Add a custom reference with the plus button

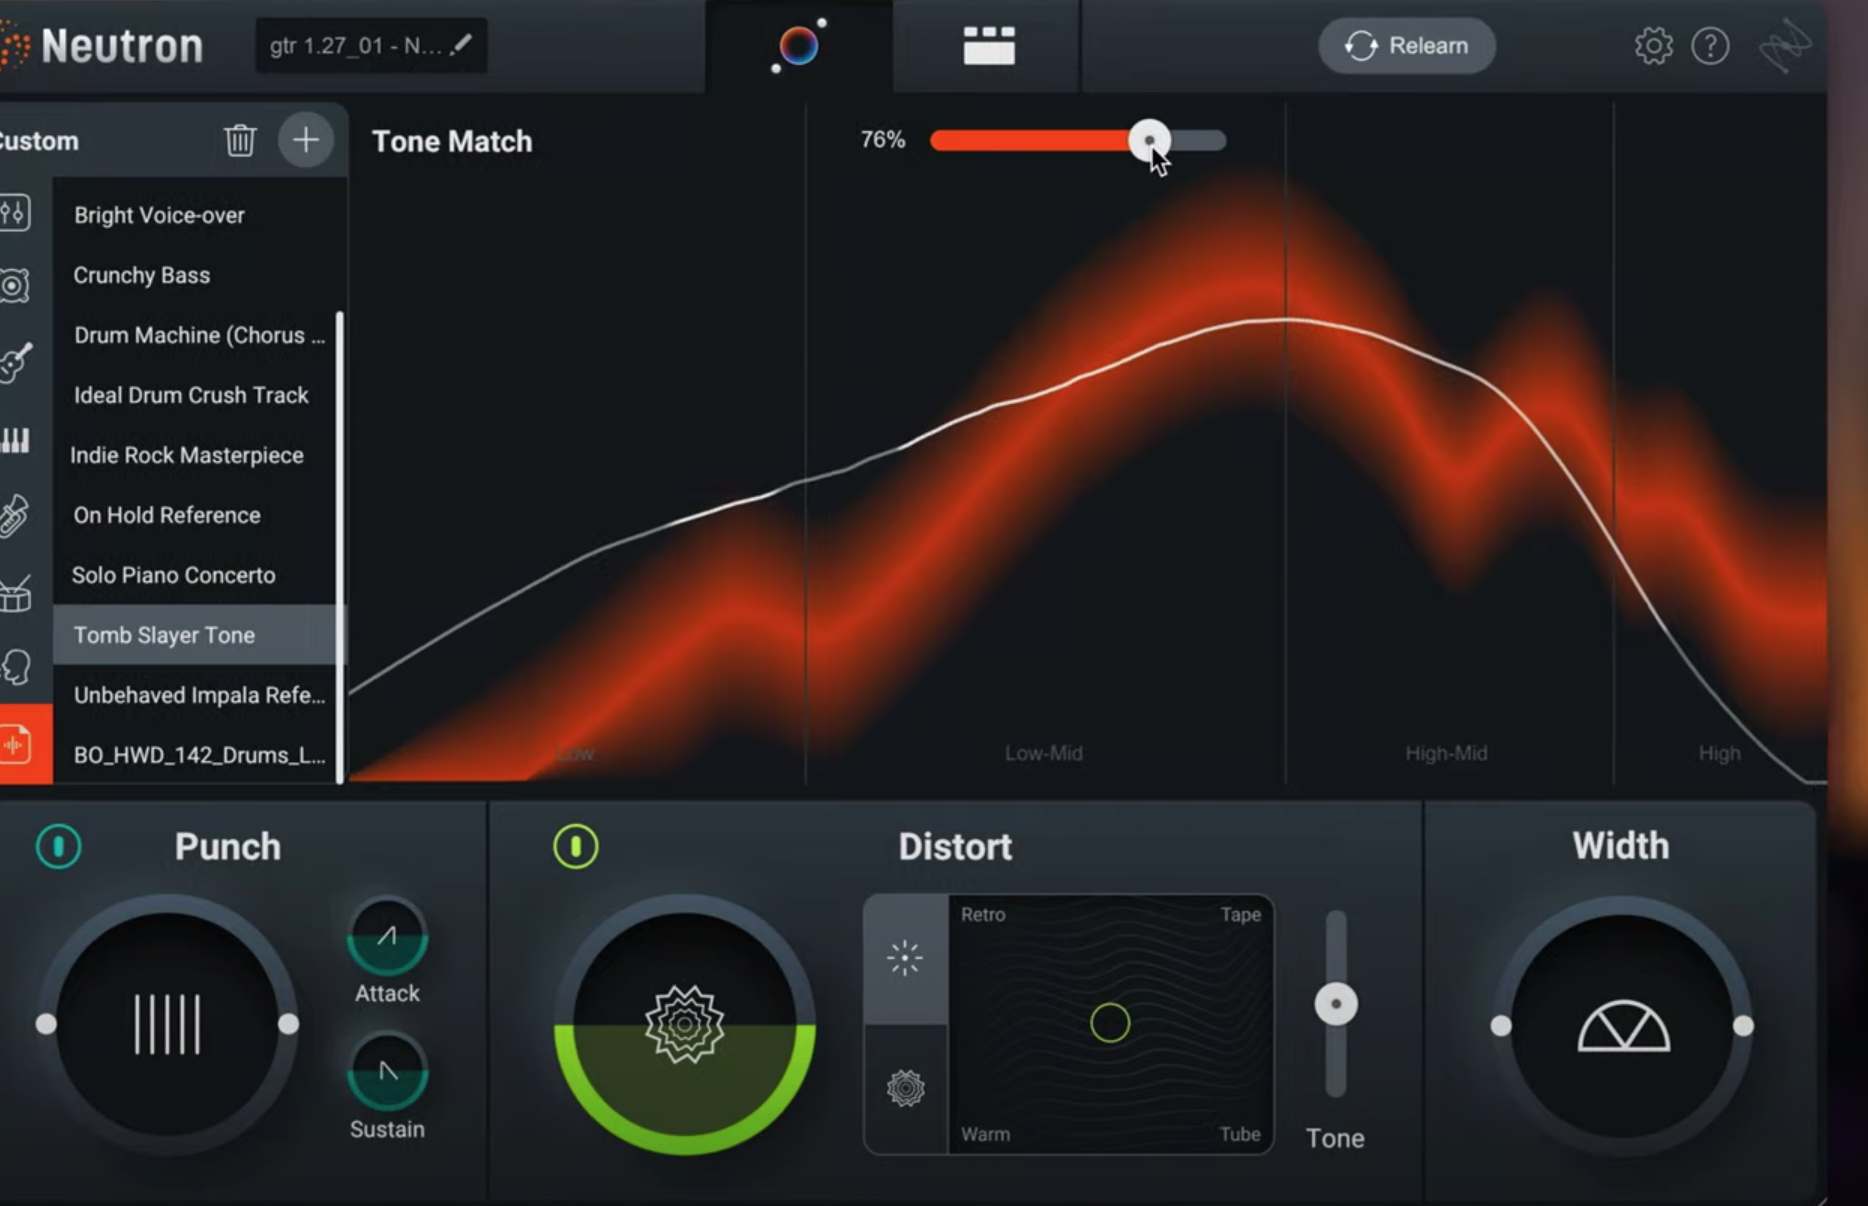pos(305,140)
